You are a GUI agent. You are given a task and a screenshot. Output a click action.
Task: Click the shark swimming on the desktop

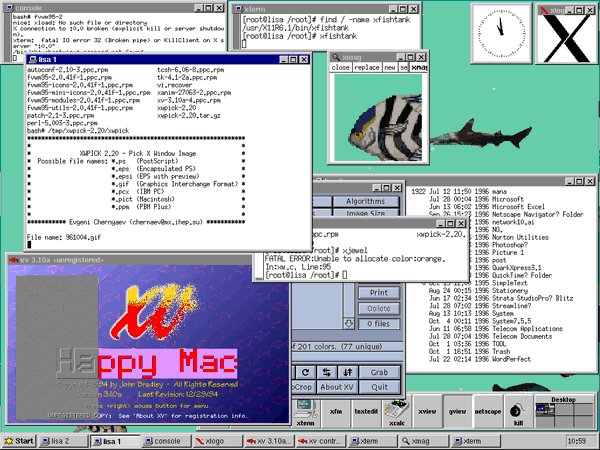pyautogui.click(x=481, y=136)
